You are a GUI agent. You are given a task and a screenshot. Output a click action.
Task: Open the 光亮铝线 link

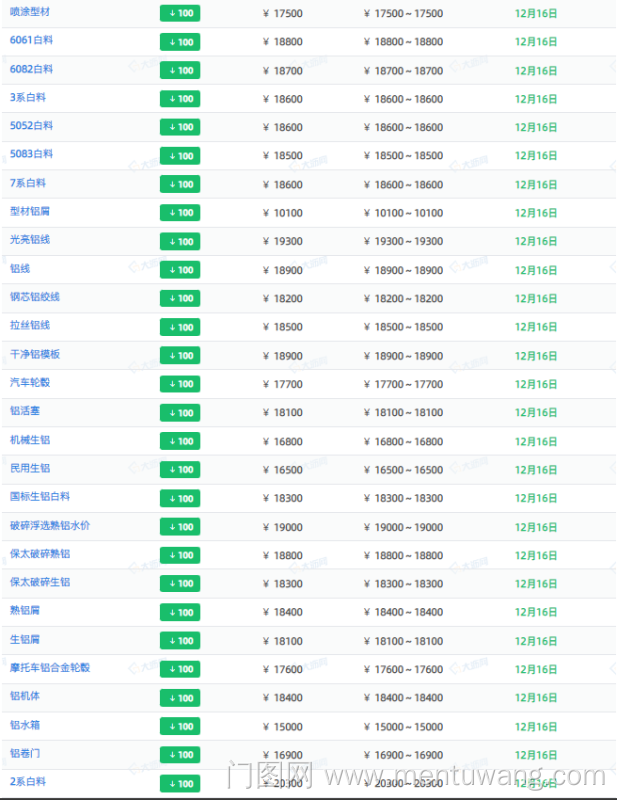[x=30, y=240]
